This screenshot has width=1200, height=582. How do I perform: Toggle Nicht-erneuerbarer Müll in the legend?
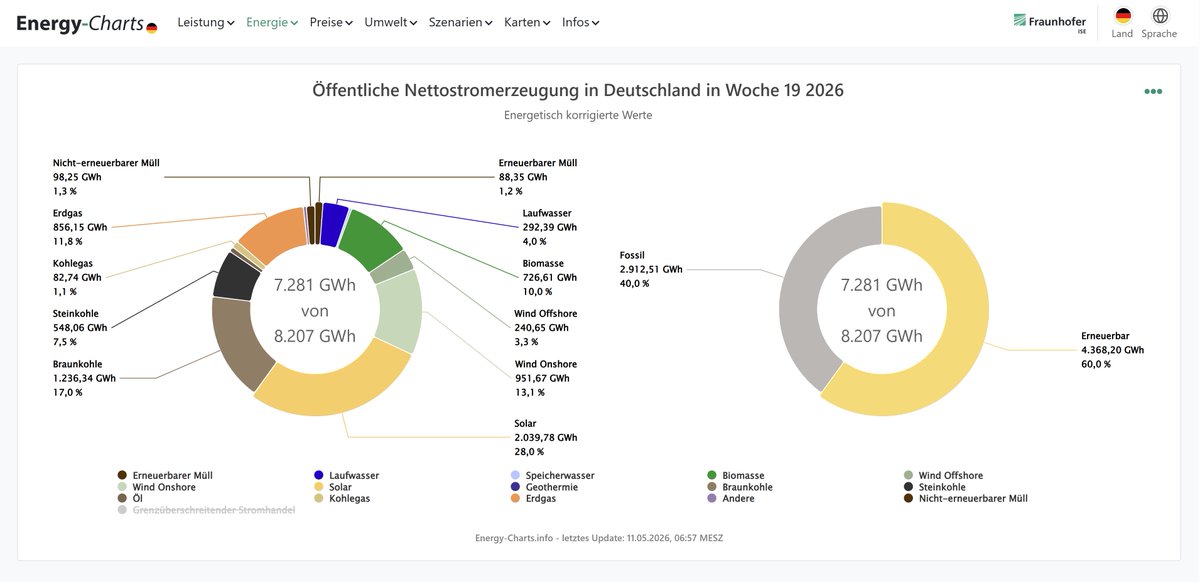[x=966, y=498]
